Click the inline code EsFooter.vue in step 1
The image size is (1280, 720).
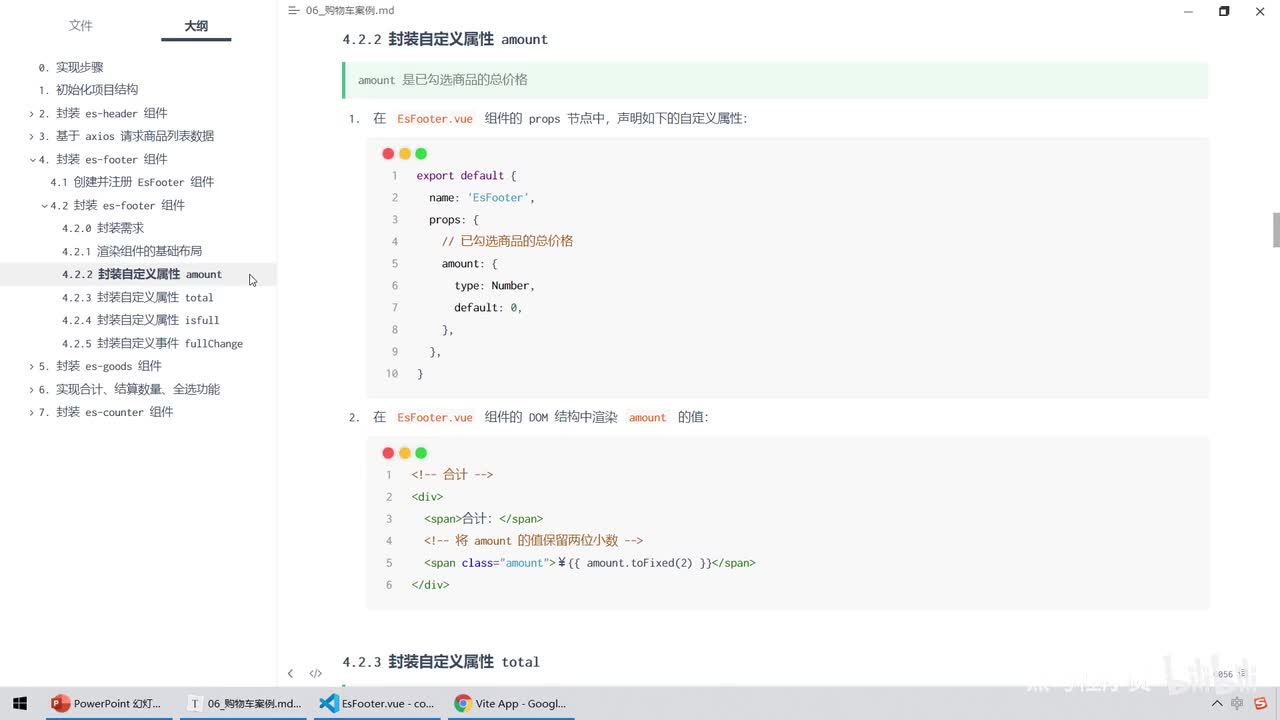point(435,118)
